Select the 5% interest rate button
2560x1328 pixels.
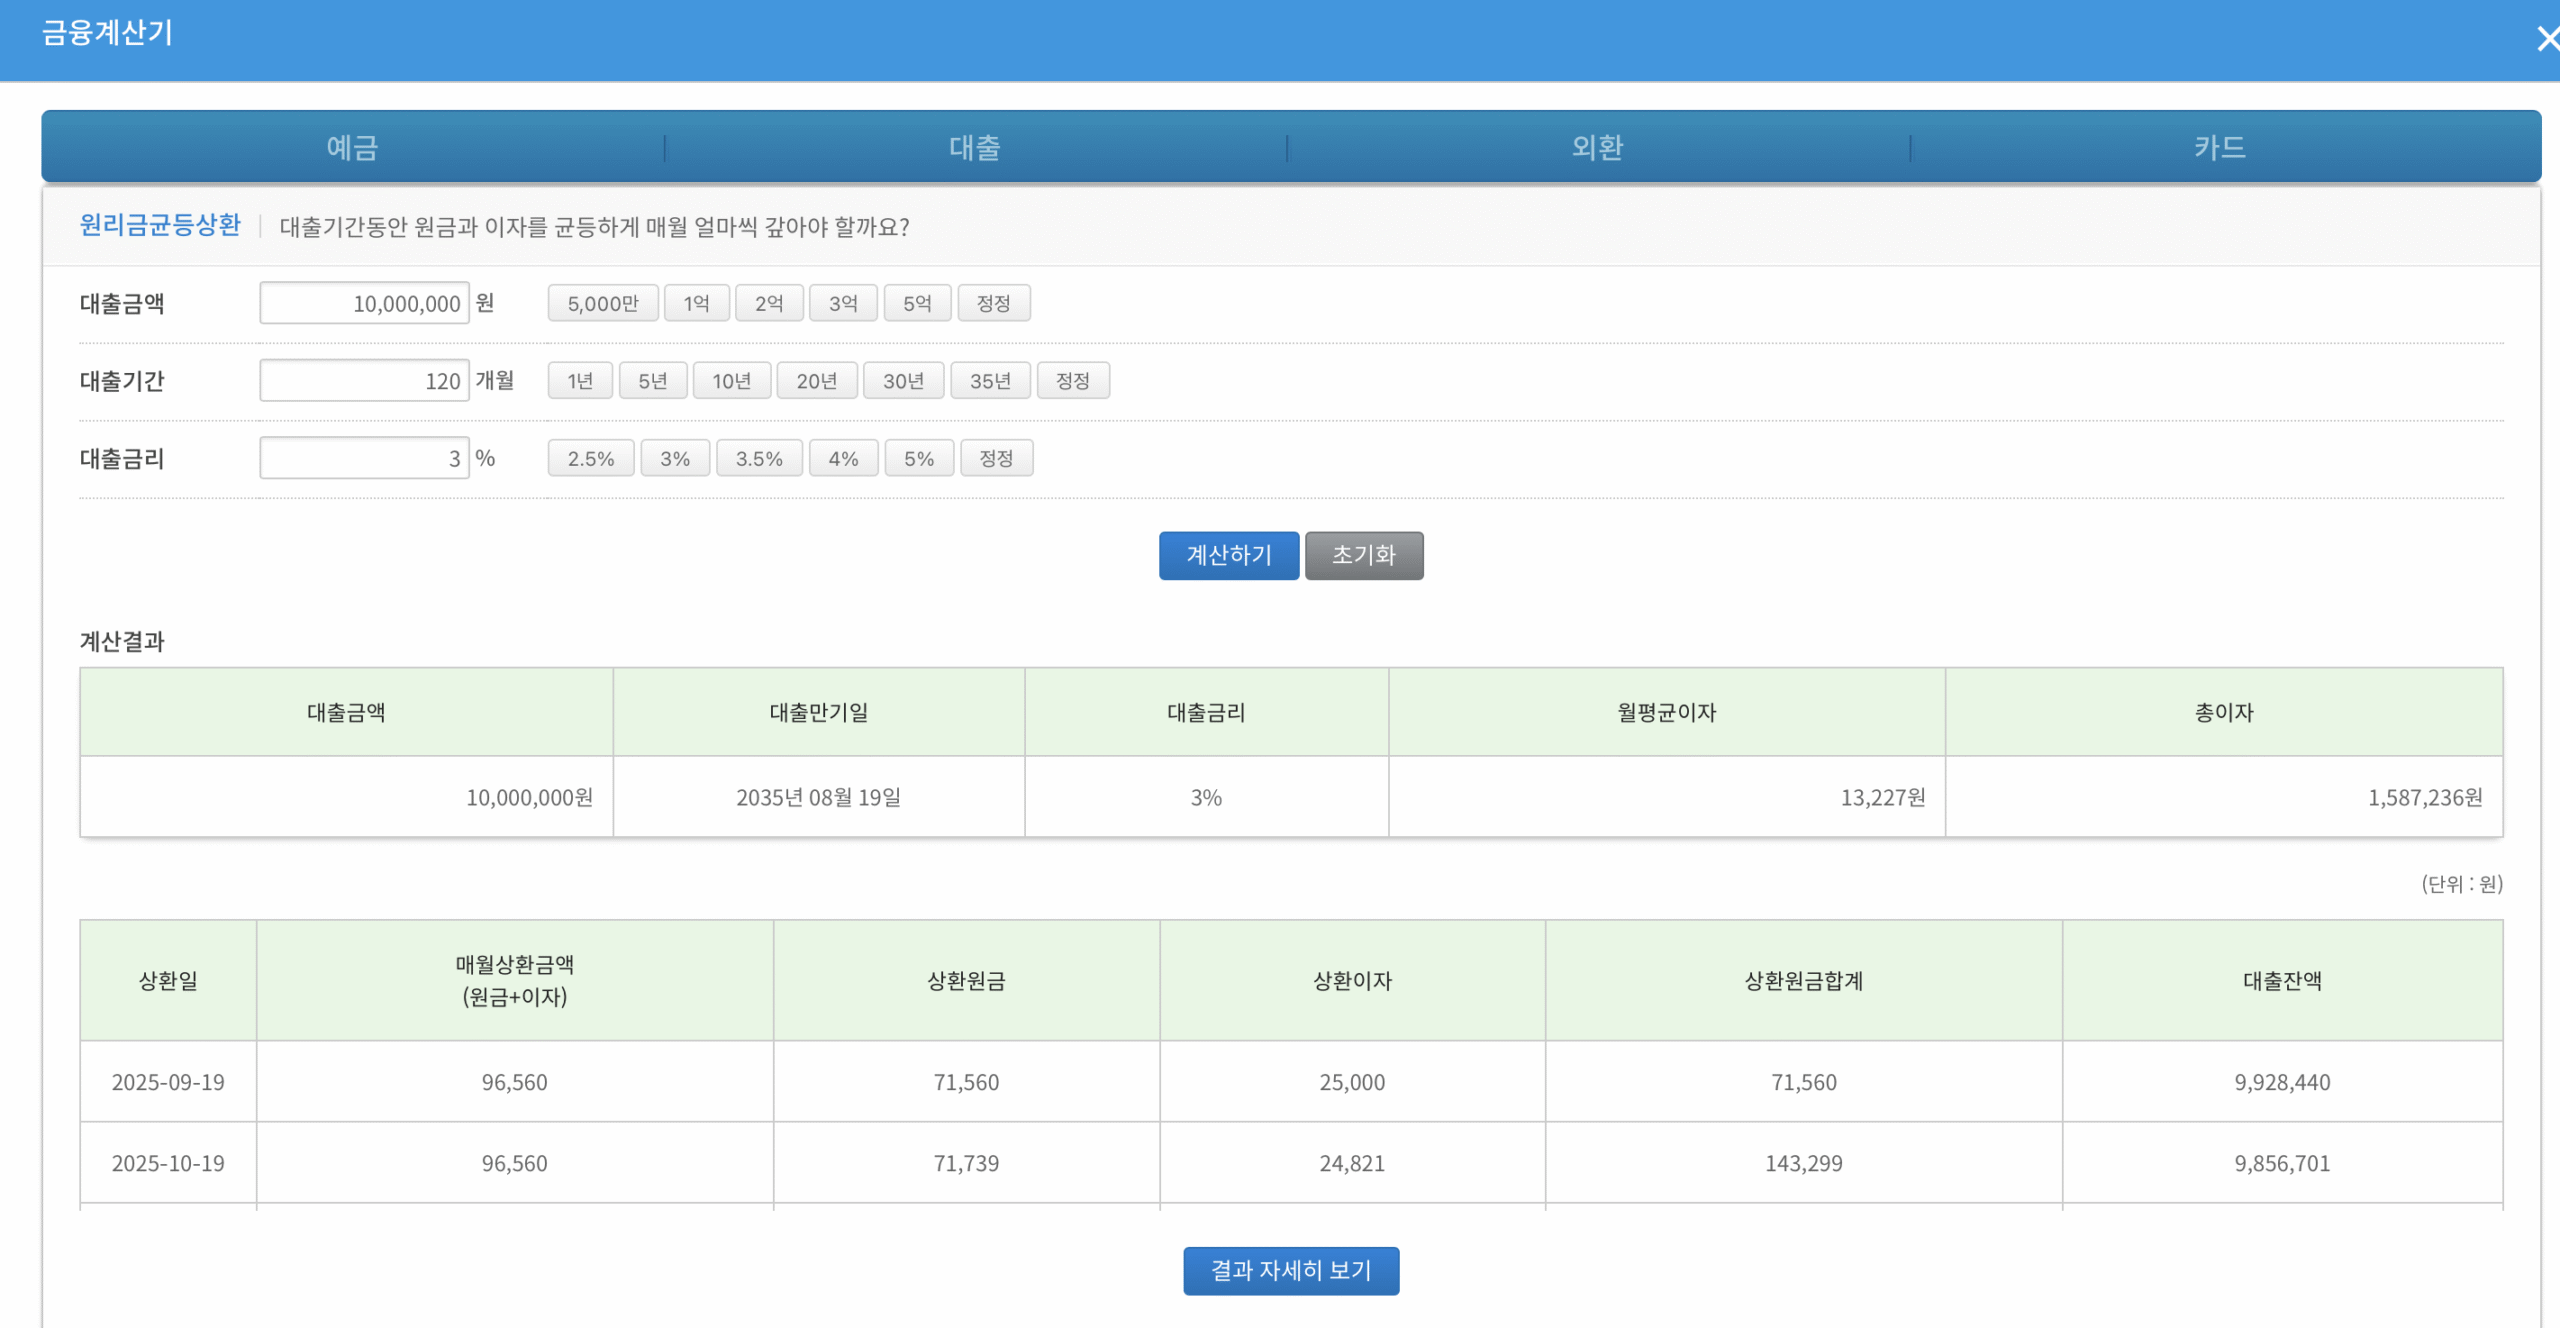[918, 458]
